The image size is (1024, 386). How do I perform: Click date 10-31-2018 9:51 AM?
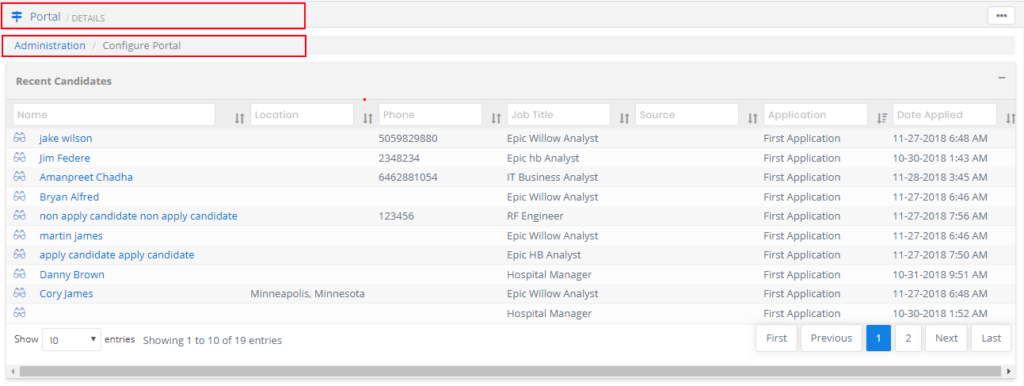click(x=940, y=274)
